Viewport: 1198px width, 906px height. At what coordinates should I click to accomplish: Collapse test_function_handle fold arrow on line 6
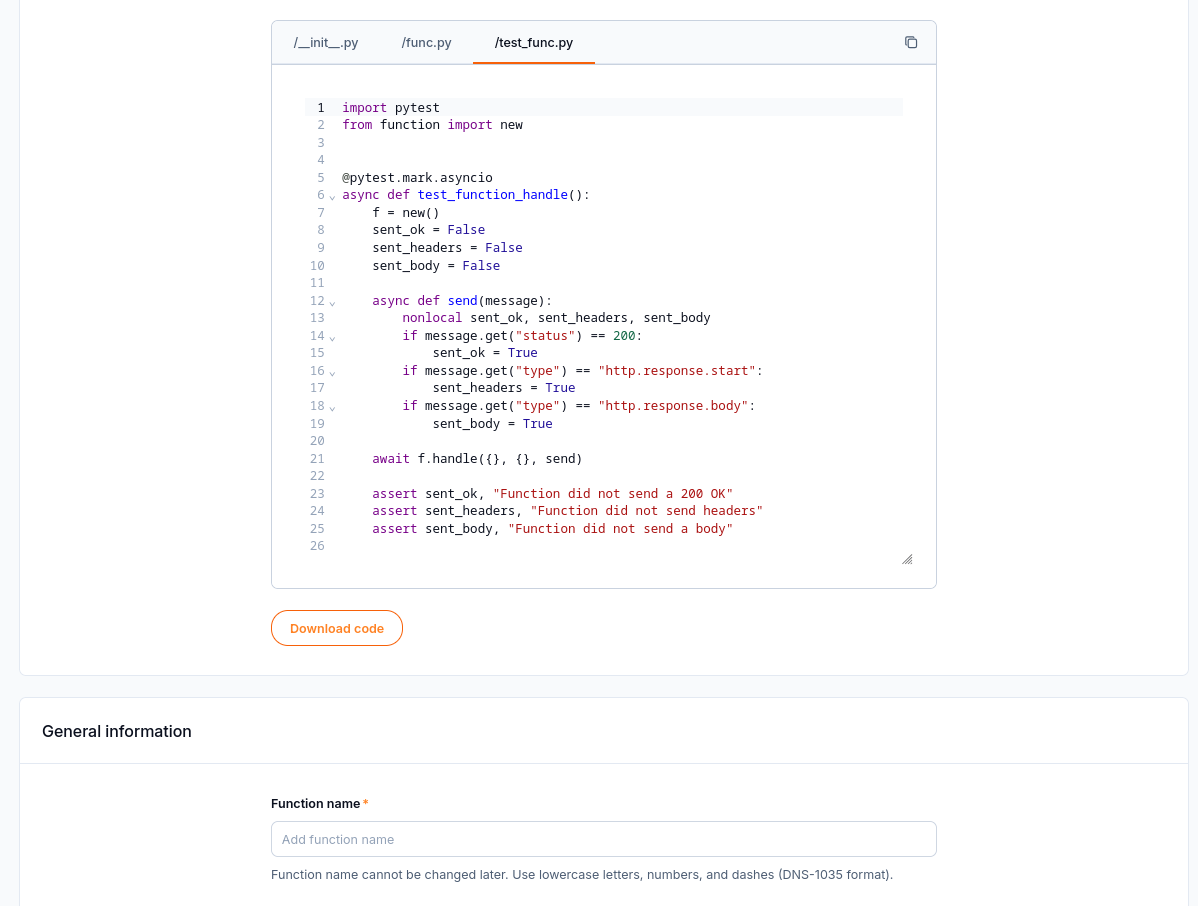coord(332,196)
